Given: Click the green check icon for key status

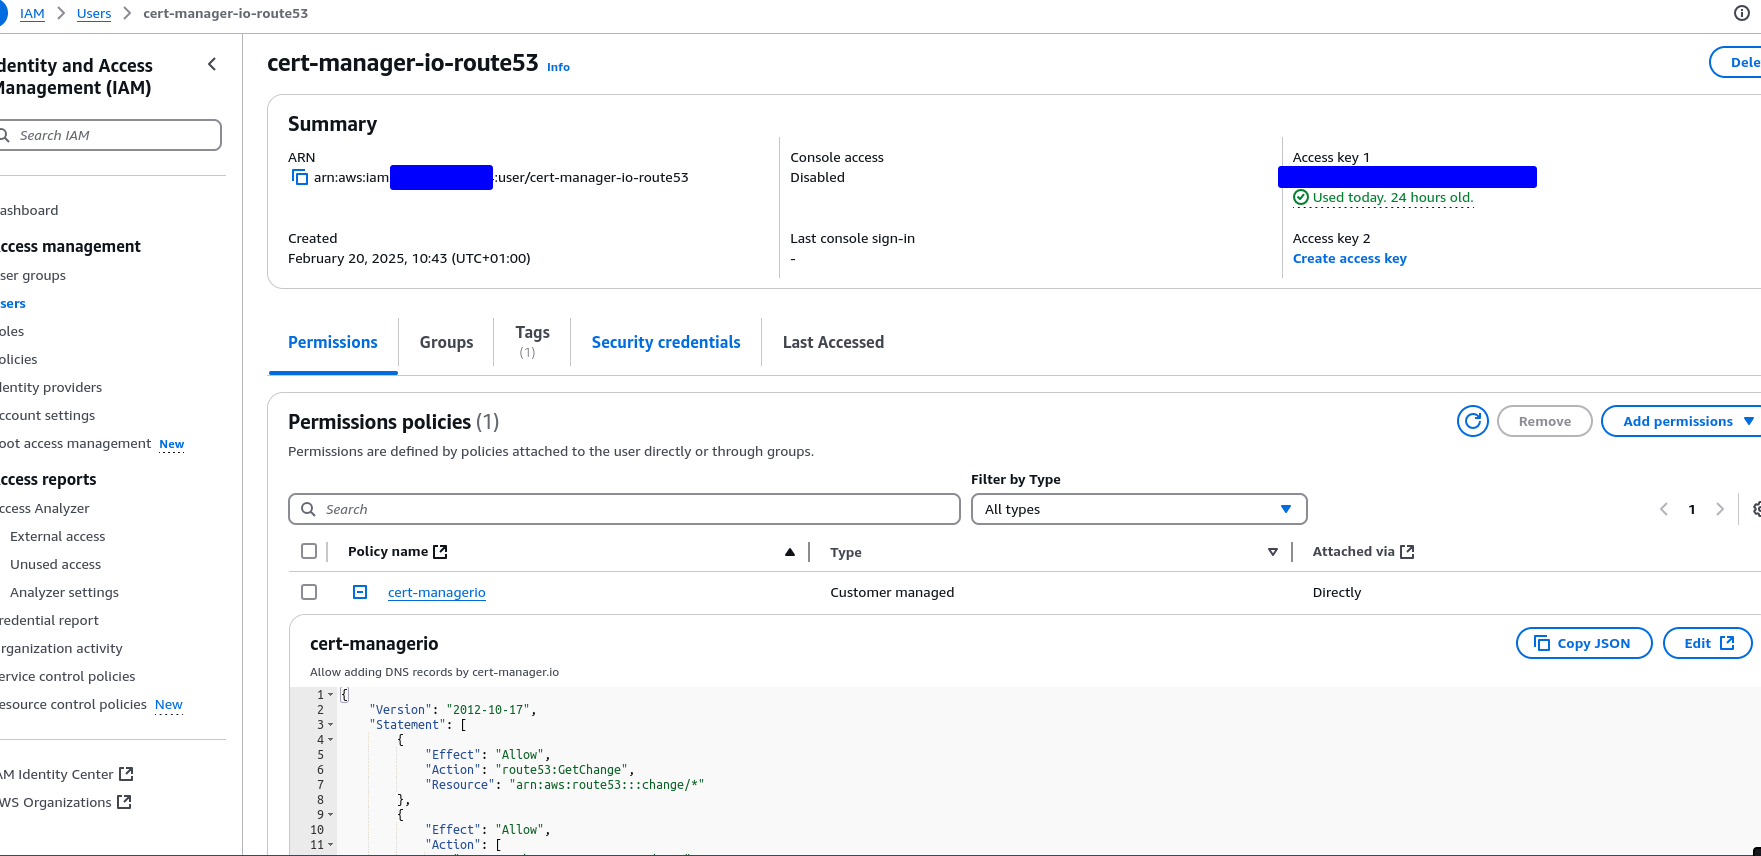Looking at the screenshot, I should [x=1301, y=197].
